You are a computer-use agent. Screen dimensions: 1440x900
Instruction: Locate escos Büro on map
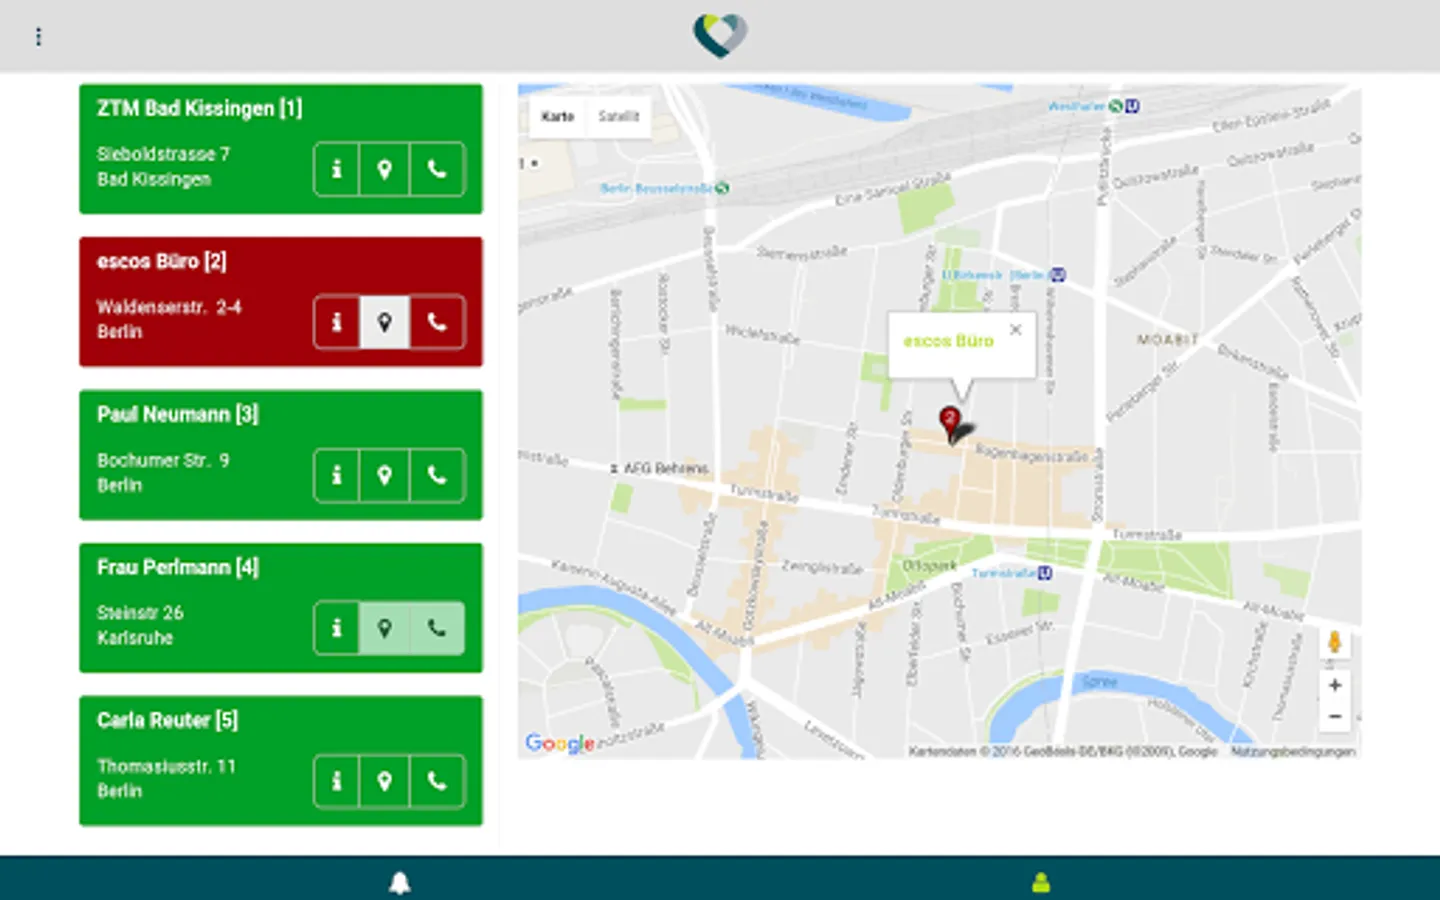(385, 322)
